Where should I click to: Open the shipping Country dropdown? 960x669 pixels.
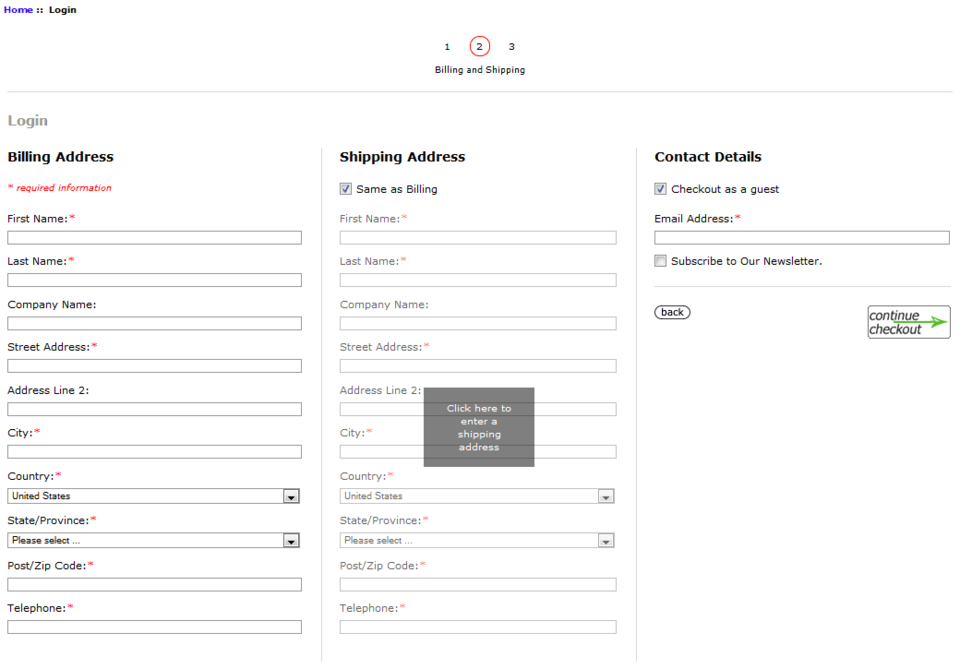606,495
